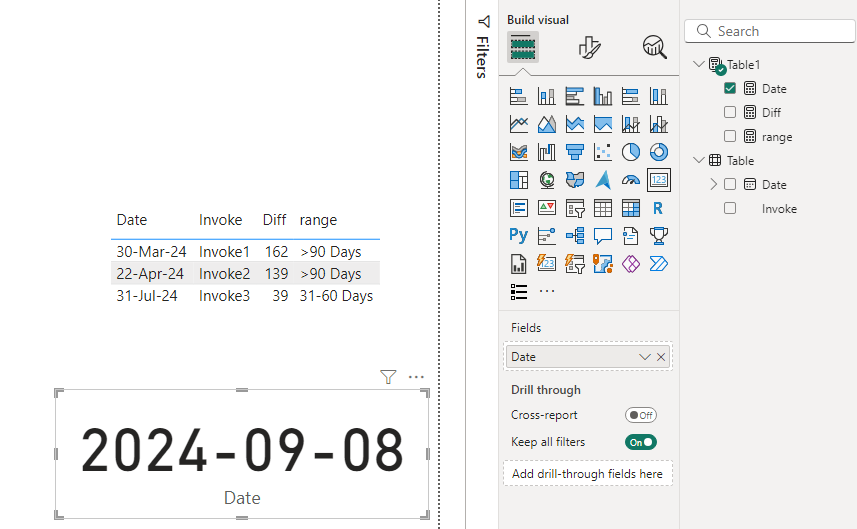This screenshot has height=529, width=857.
Task: Sort table by the Invoke column header
Action: pyautogui.click(x=220, y=220)
